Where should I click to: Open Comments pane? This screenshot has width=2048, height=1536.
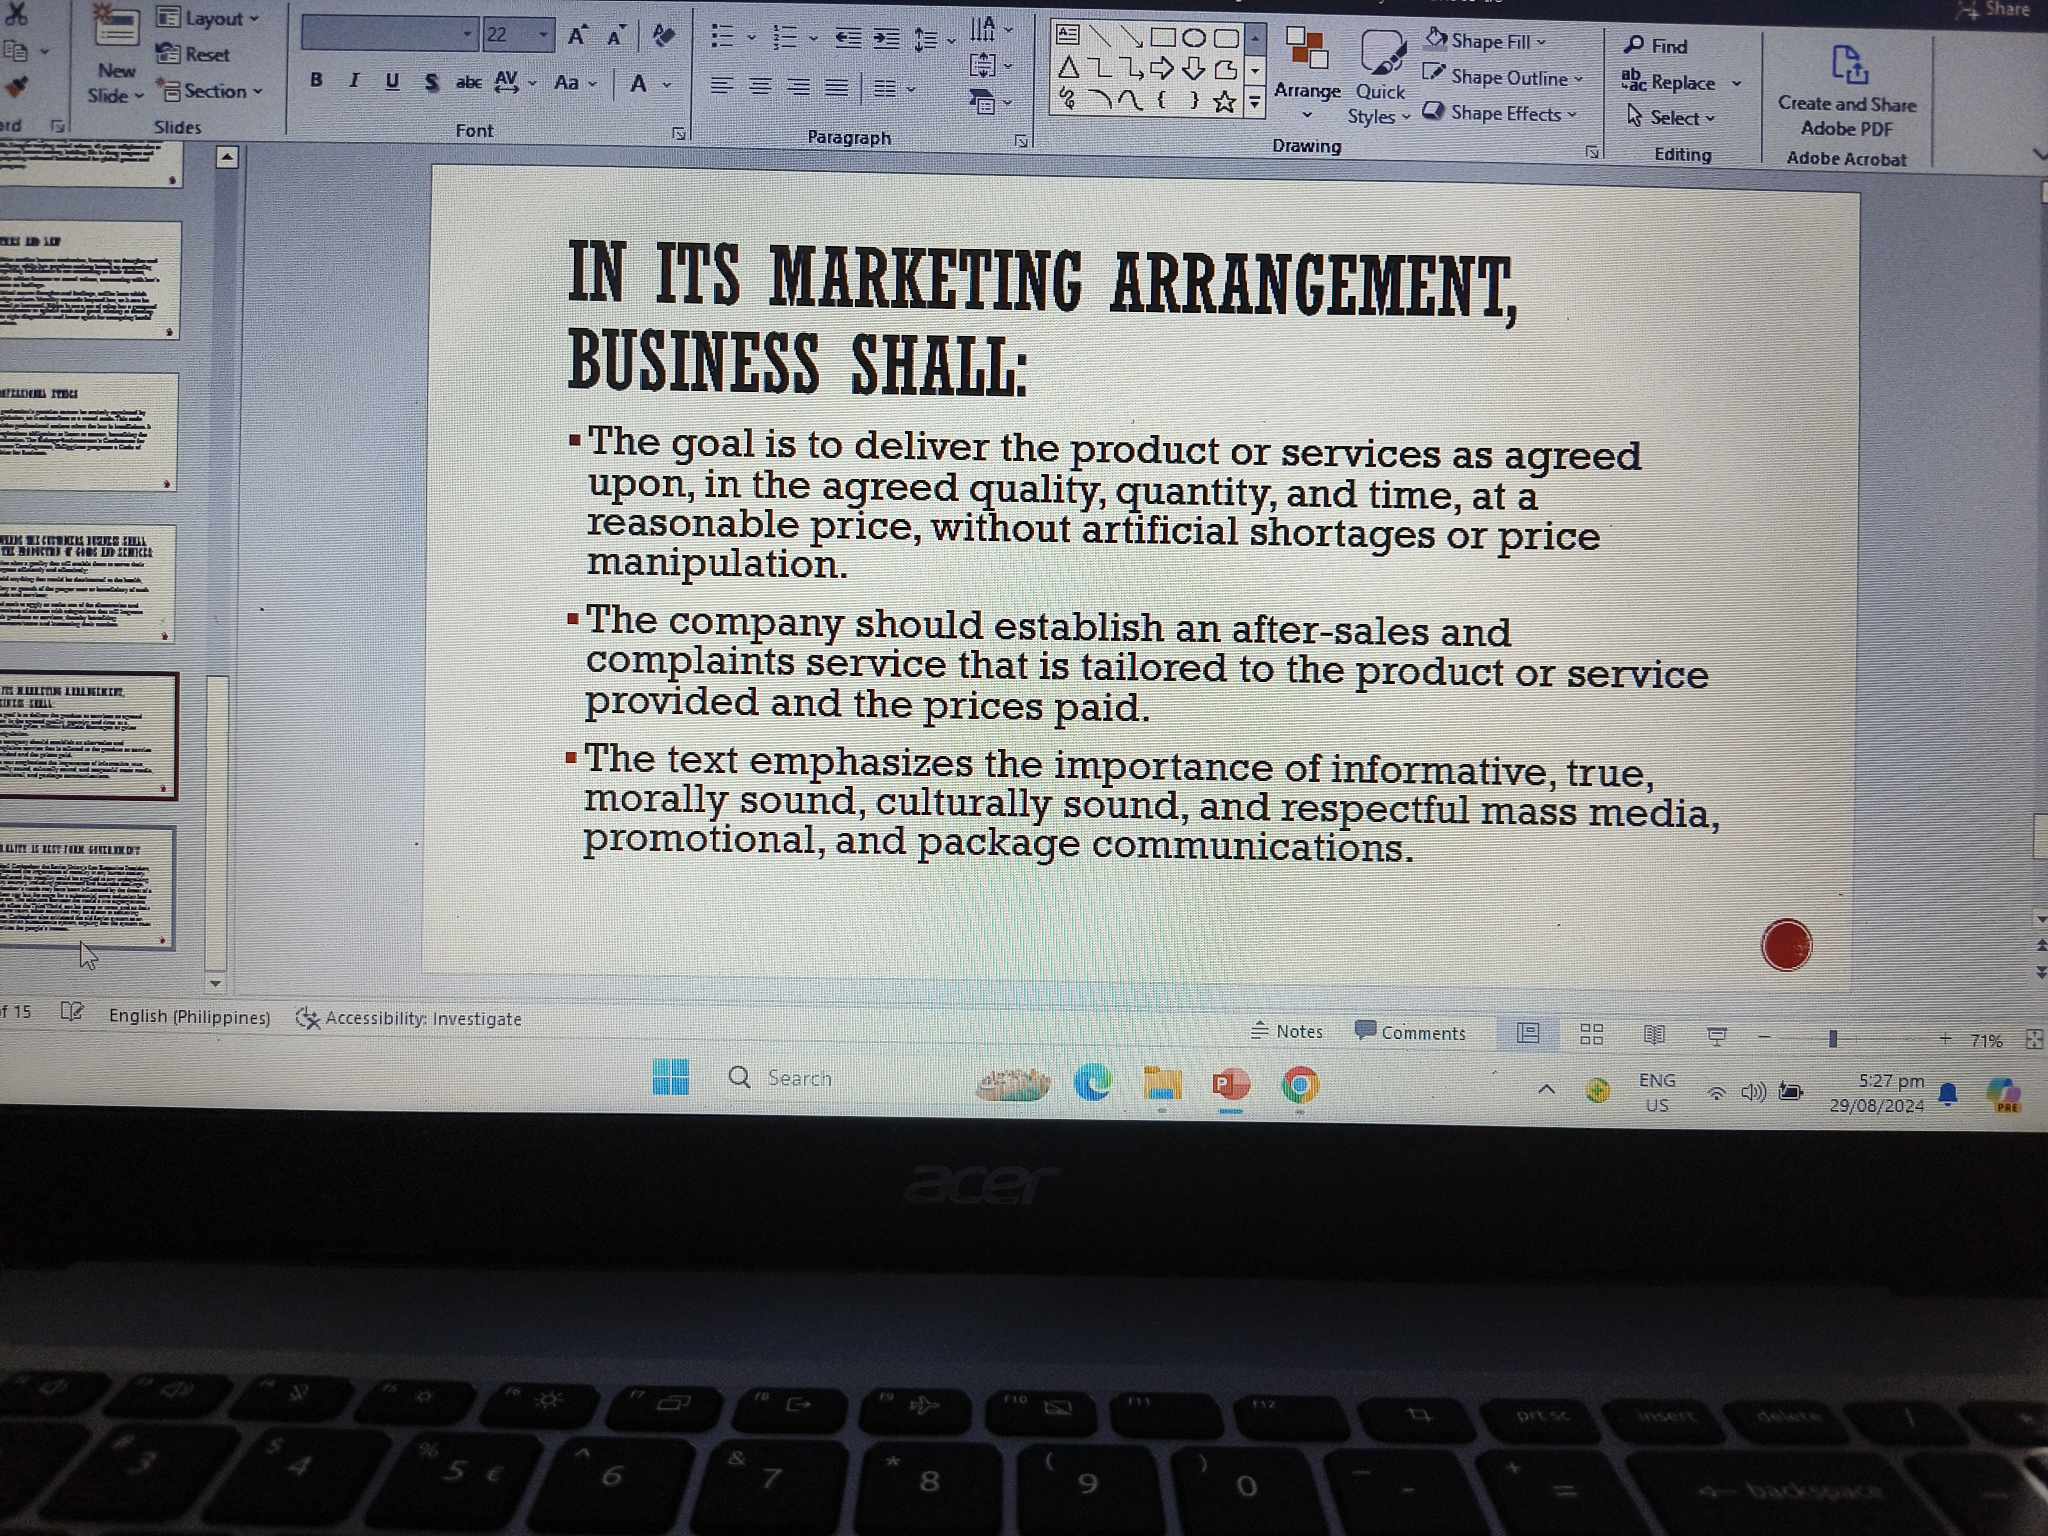[1410, 1032]
